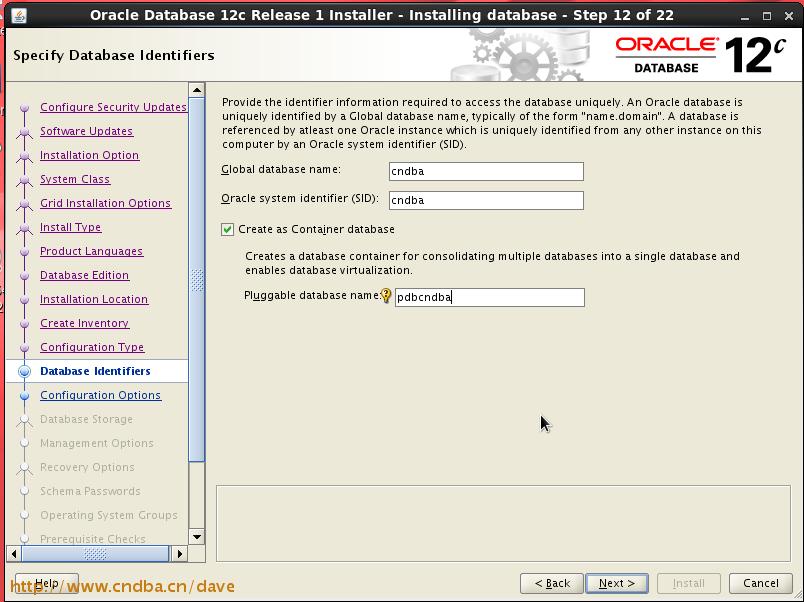Click the Next button

617,584
